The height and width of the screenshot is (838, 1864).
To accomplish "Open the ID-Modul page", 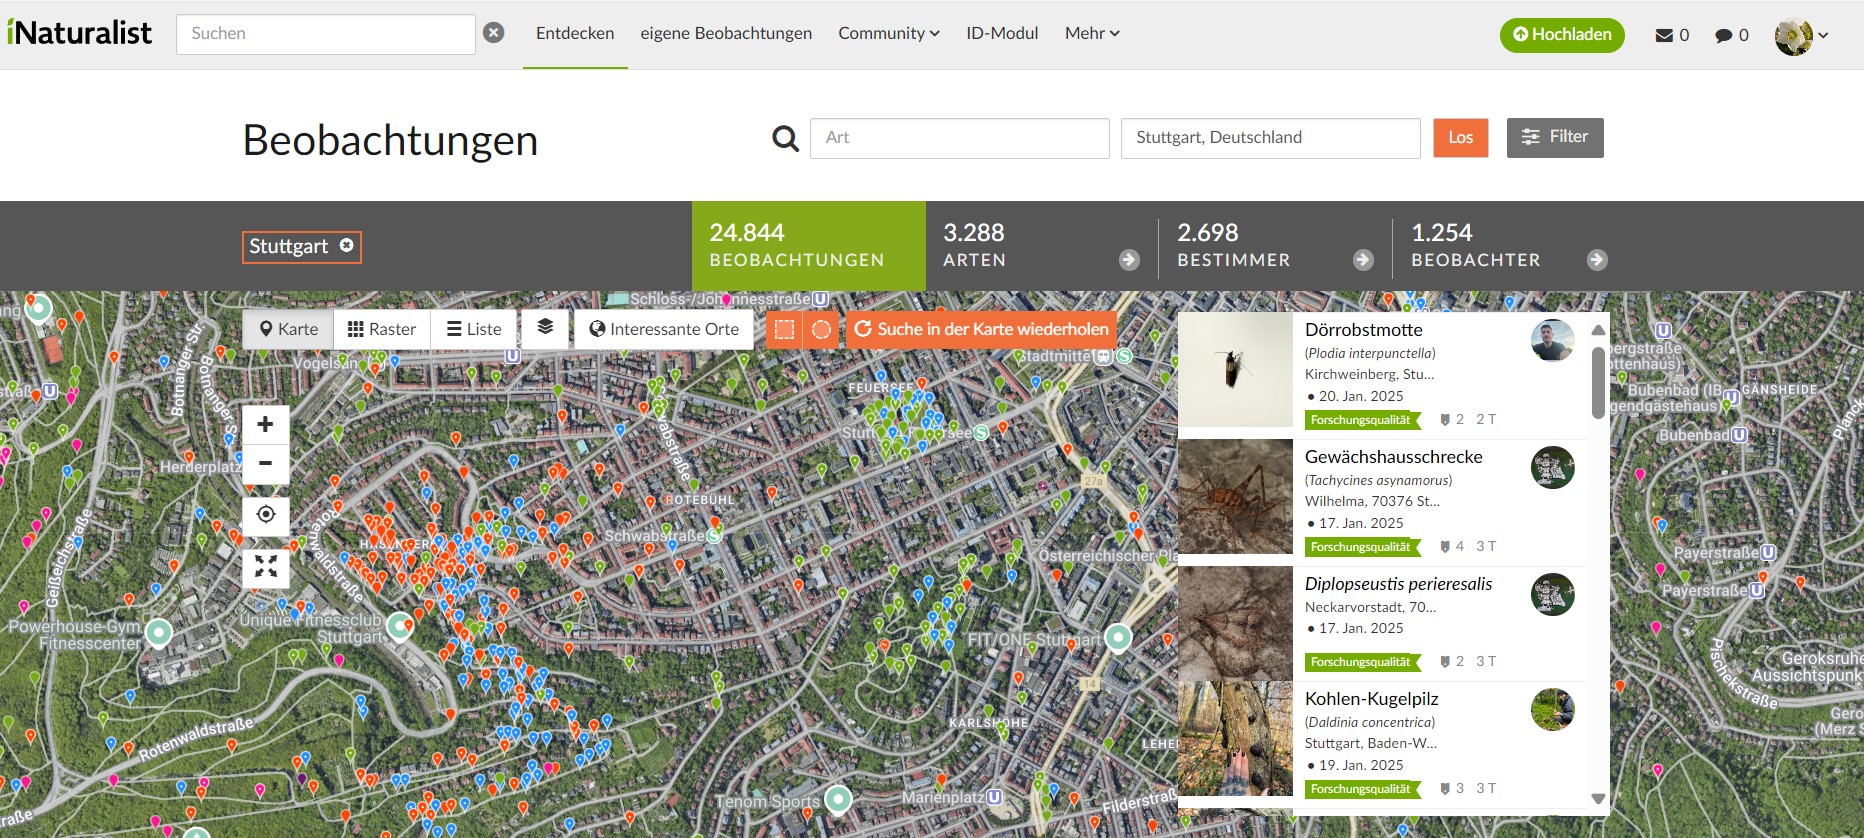I will pos(1002,33).
